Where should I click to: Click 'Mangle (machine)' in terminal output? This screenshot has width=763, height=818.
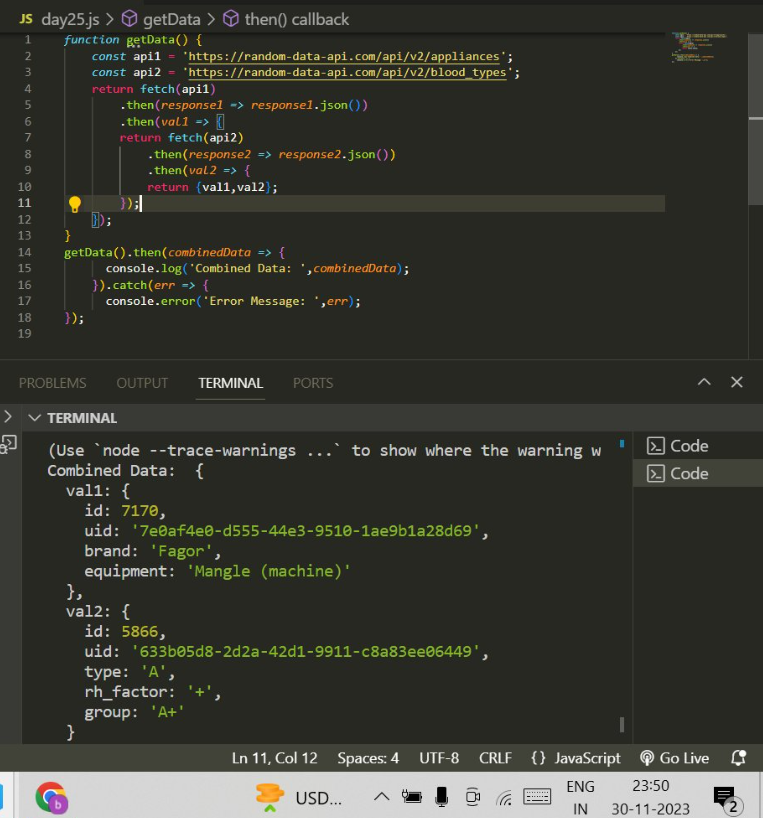[269, 571]
